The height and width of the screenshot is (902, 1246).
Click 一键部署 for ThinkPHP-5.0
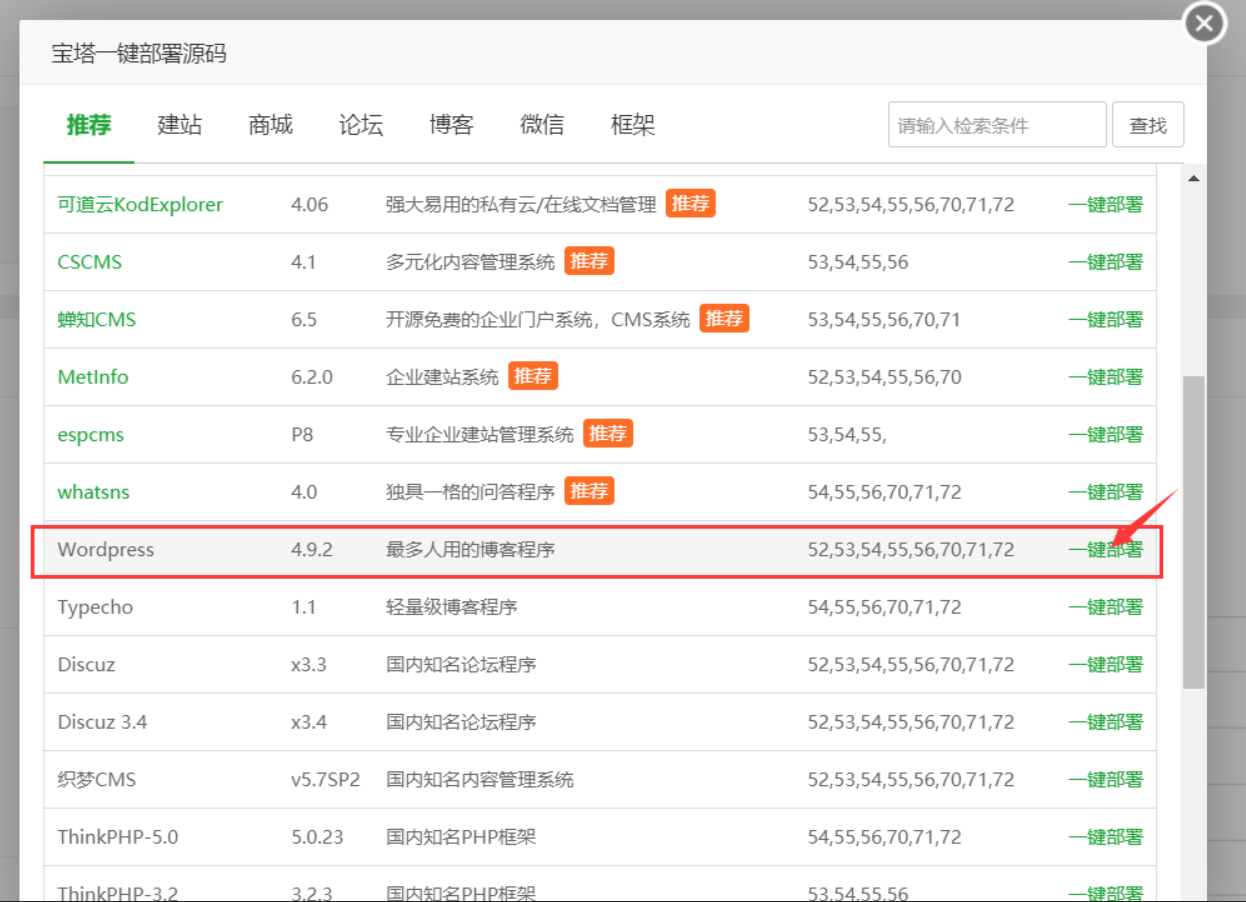coord(1105,837)
